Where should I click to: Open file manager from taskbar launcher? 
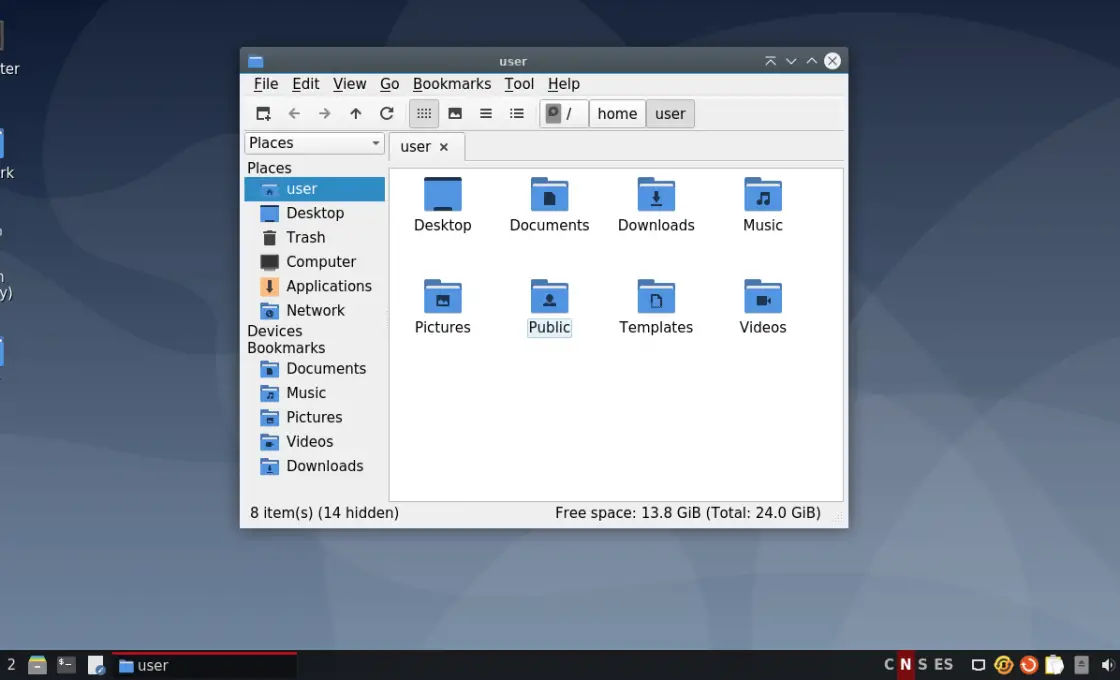(x=37, y=666)
